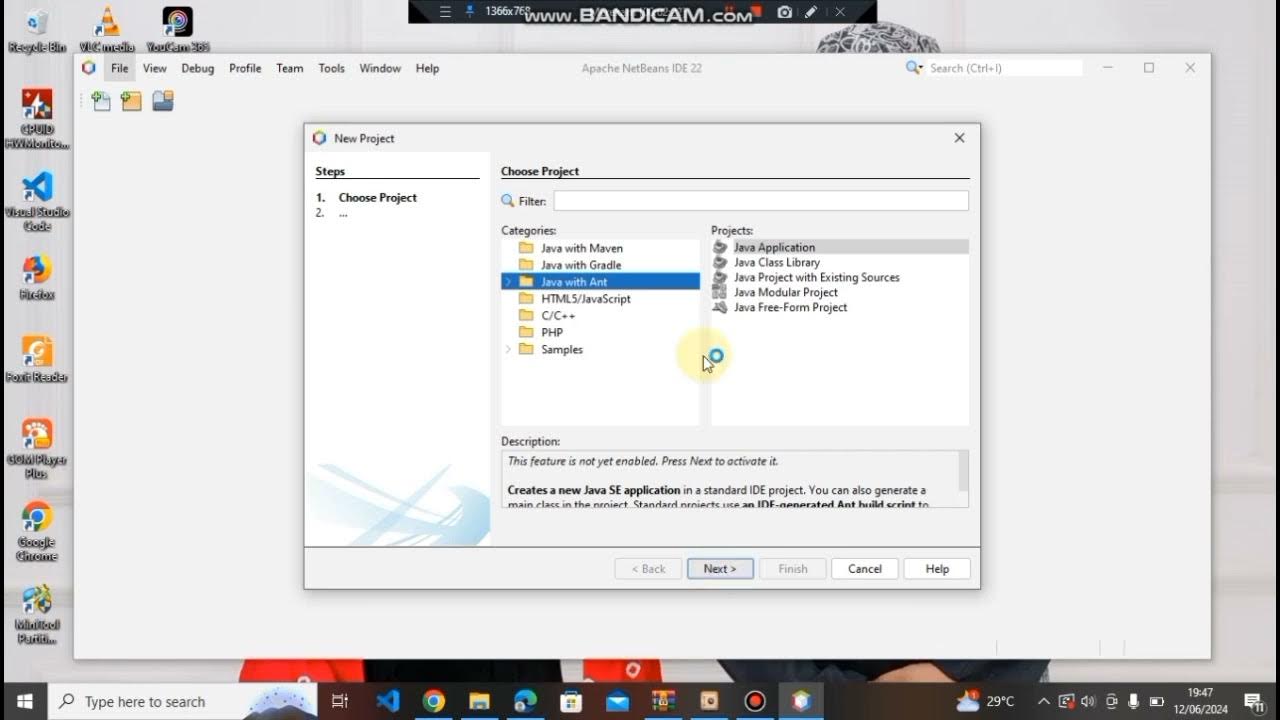Viewport: 1280px width, 720px height.
Task: Select Java Modular Project text
Action: (786, 292)
